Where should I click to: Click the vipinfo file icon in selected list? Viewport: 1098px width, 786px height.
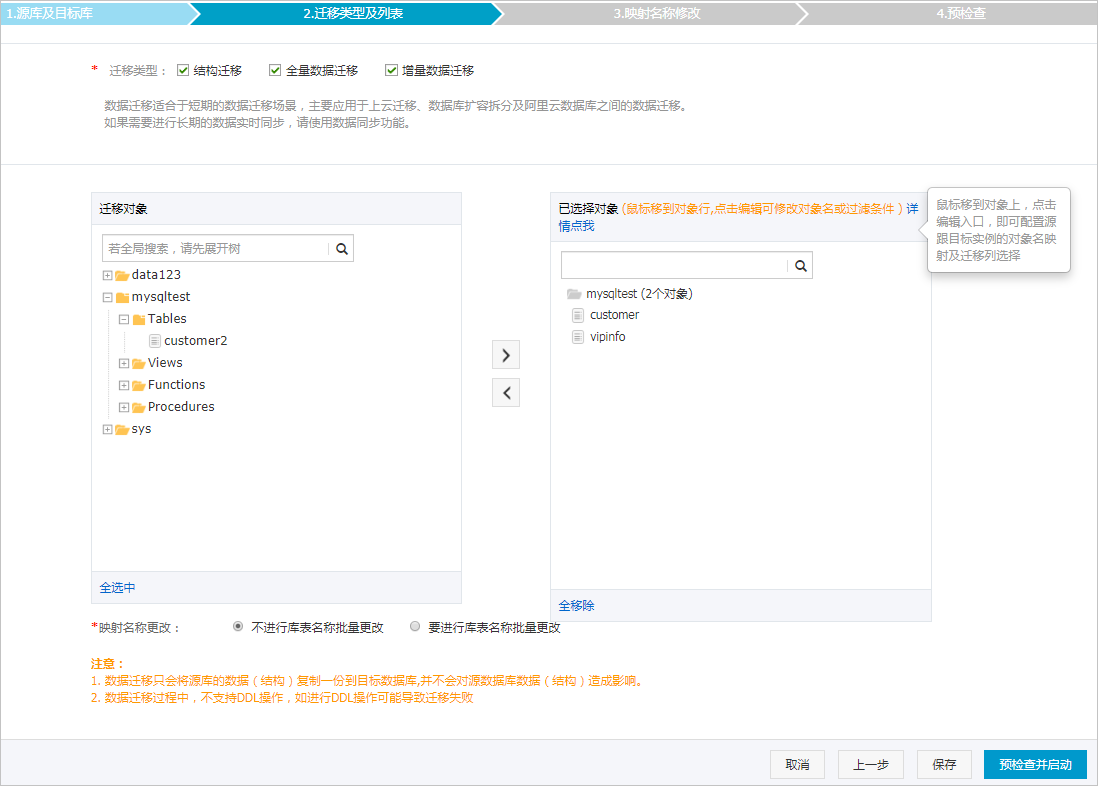[577, 337]
